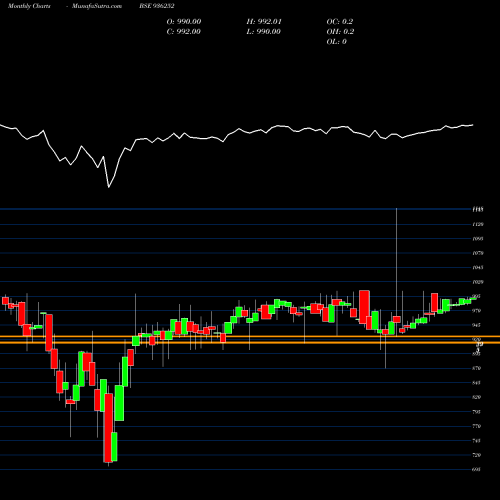Click the high value 'H: 992.01'
This screenshot has width=500, height=500.
click(x=264, y=22)
